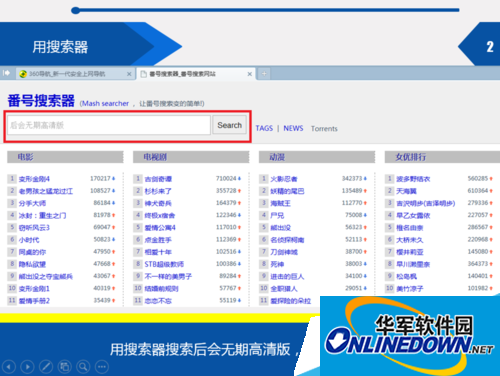Open TV series entry 相爱十年
Screen dimensions: 500x376
(x=158, y=252)
